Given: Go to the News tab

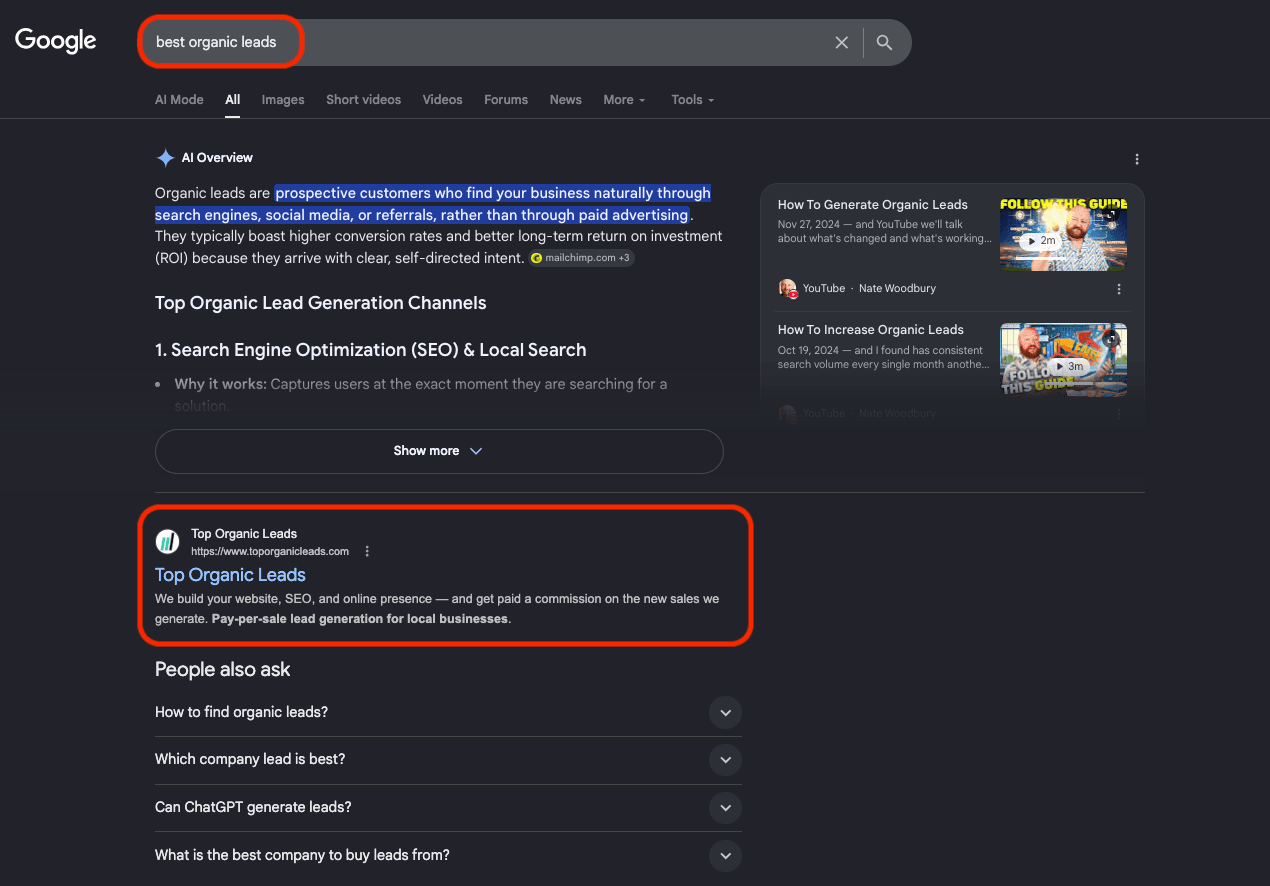Looking at the screenshot, I should (565, 100).
